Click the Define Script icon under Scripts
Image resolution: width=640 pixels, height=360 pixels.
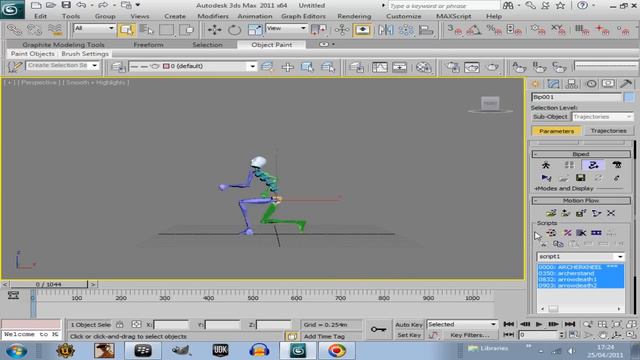(551, 233)
